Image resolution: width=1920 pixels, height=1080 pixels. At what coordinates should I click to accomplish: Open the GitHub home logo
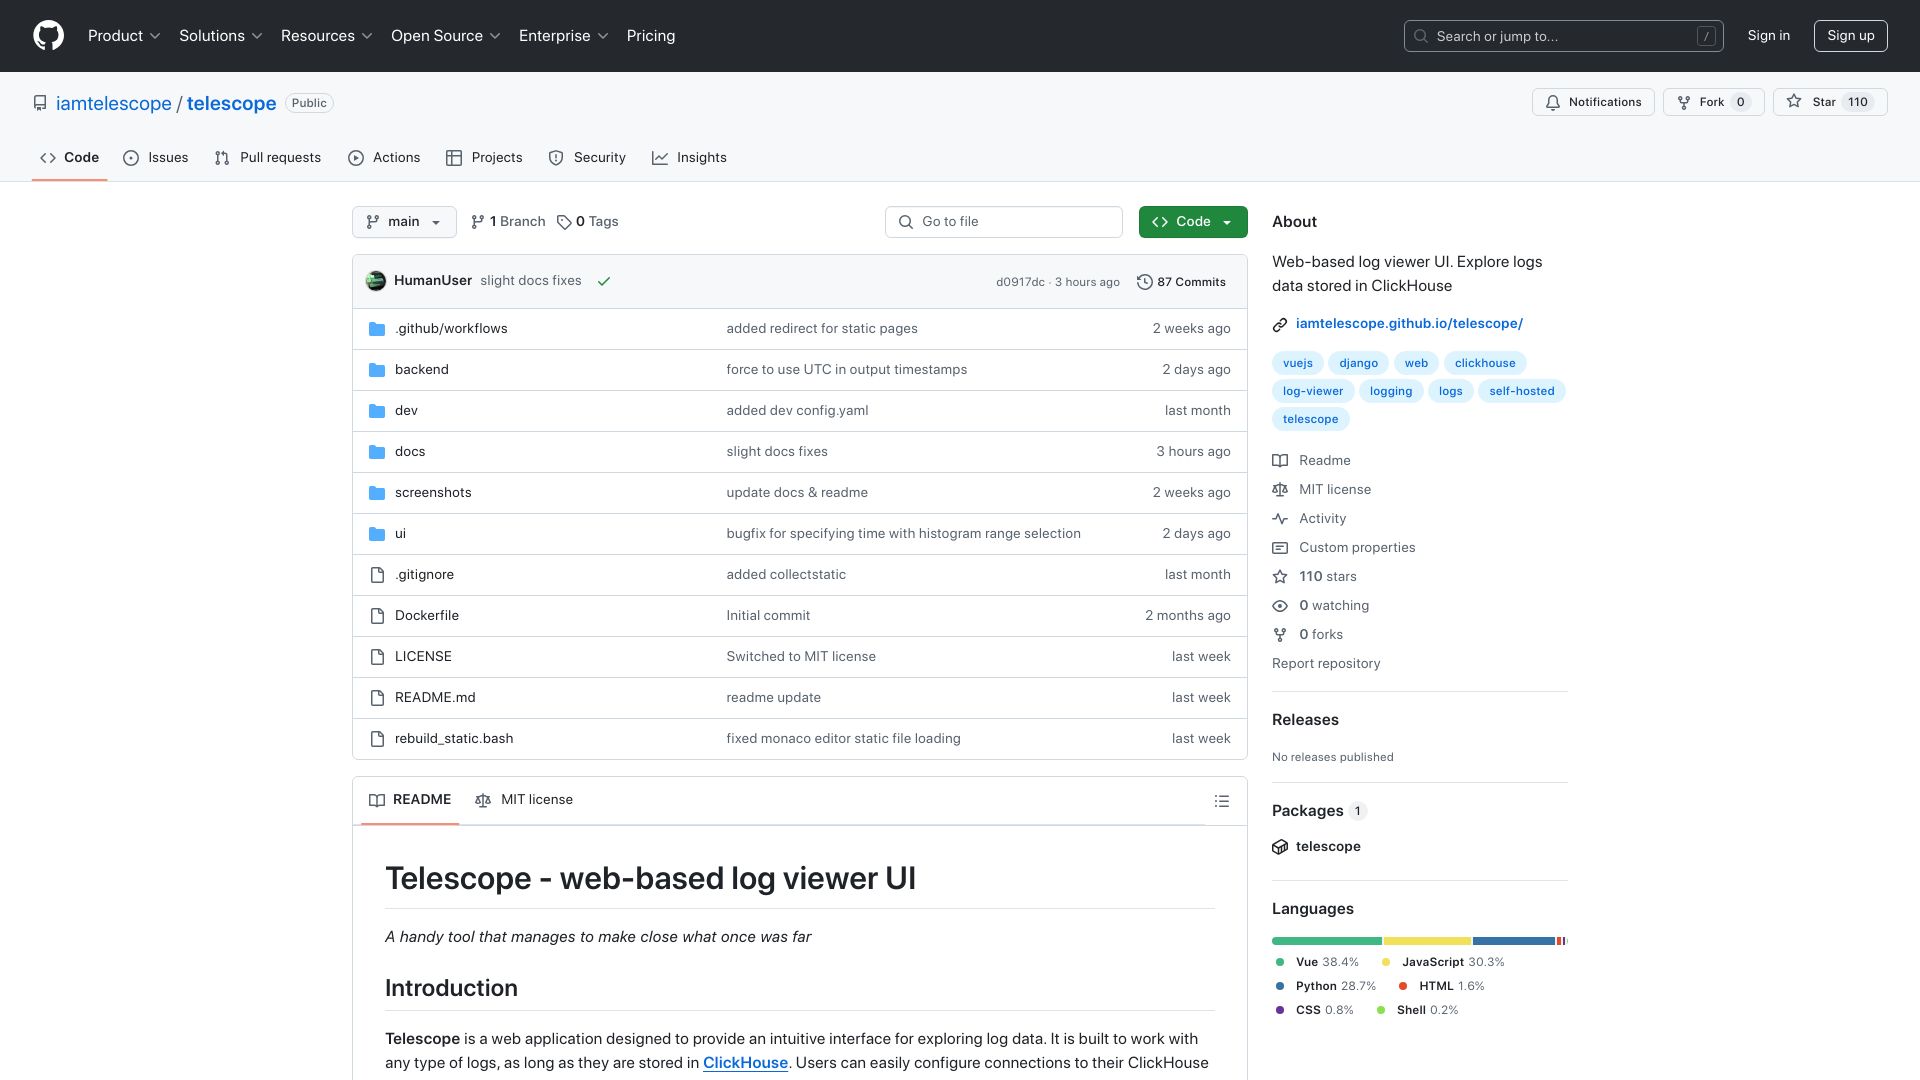(48, 36)
